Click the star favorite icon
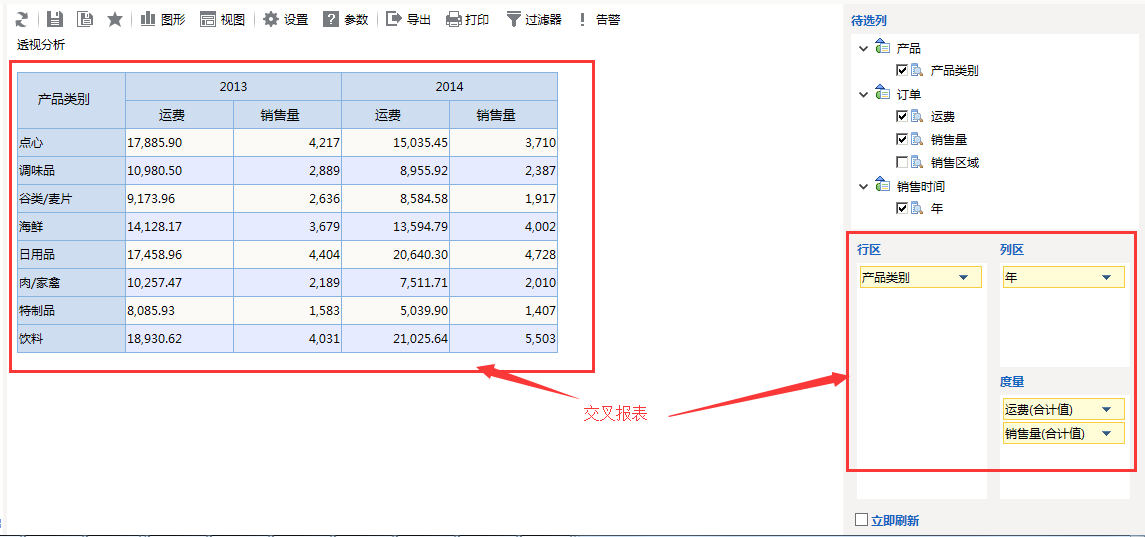 tap(115, 20)
